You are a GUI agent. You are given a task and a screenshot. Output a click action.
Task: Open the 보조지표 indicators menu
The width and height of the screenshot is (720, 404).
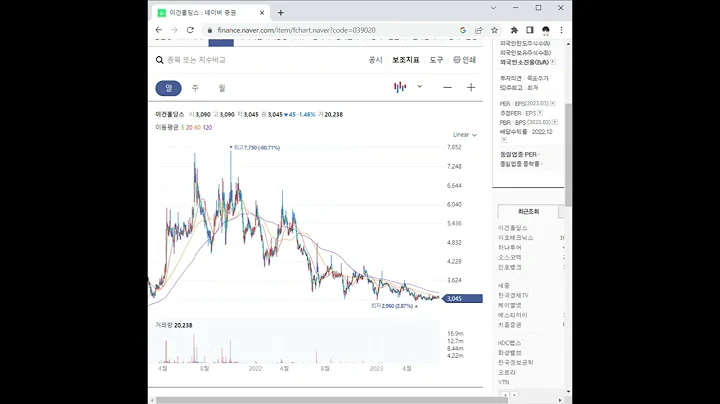(x=405, y=60)
